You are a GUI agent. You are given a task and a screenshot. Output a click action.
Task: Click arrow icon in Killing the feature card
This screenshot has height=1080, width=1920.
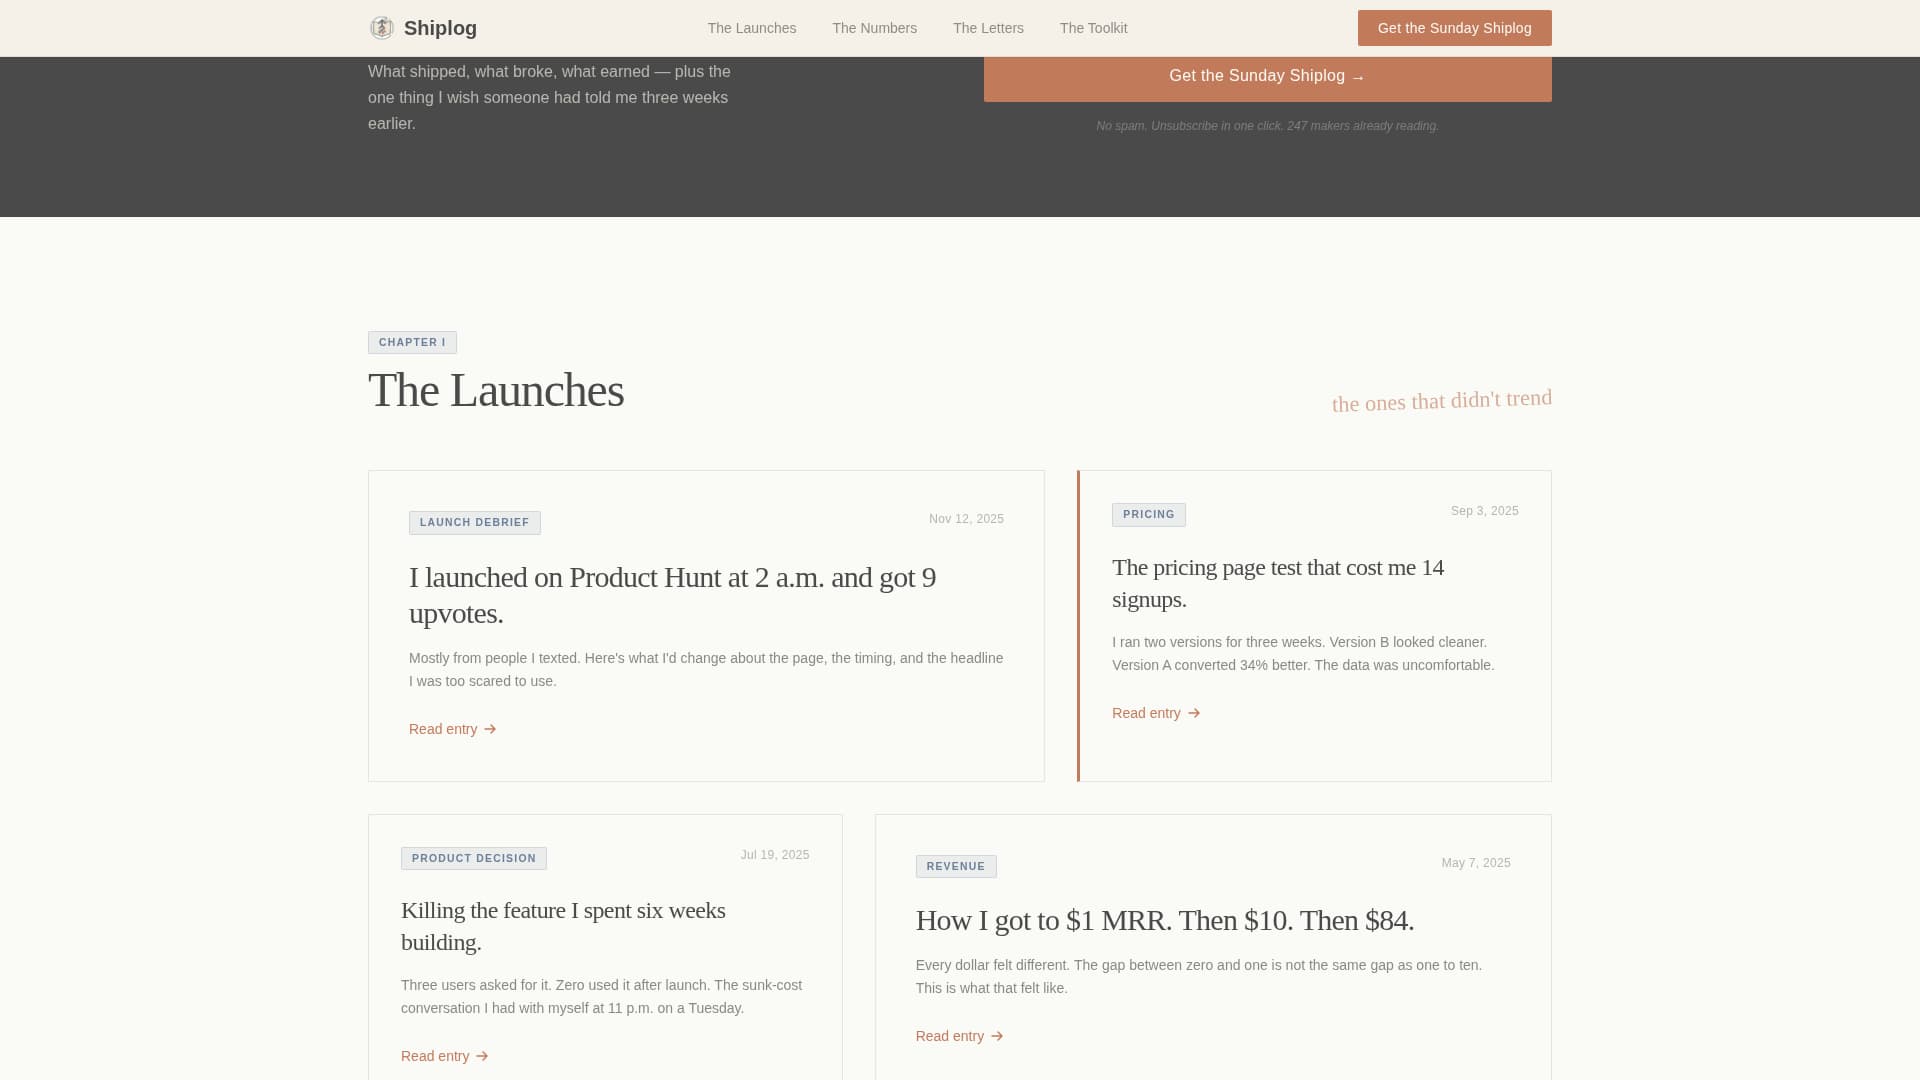pyautogui.click(x=482, y=1056)
